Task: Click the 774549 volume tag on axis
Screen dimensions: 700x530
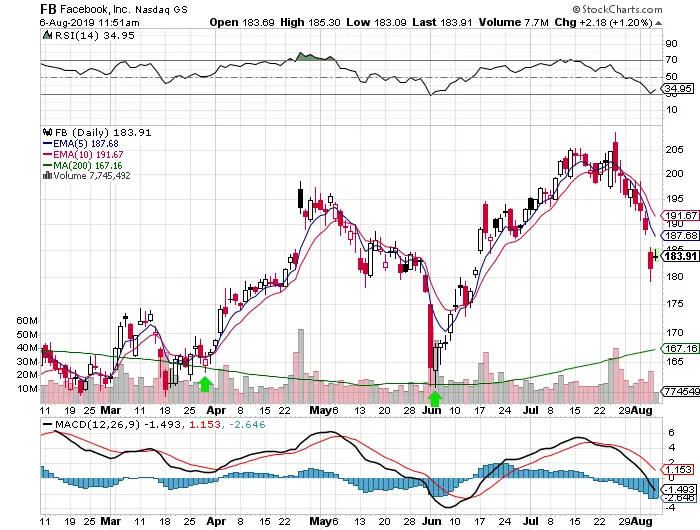Action: click(x=682, y=391)
